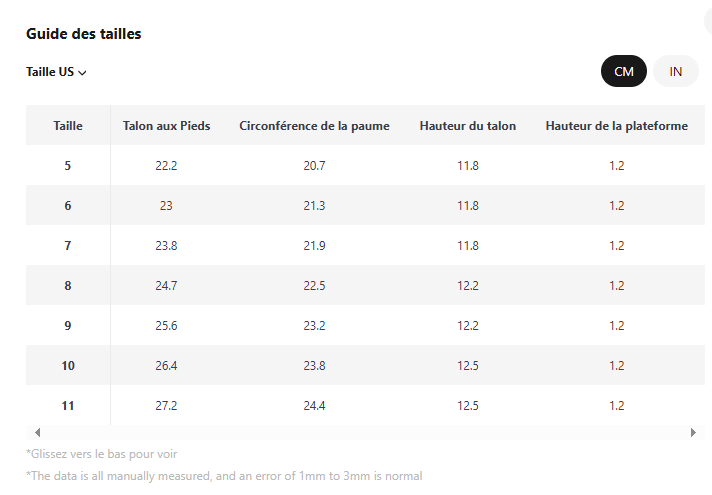Click the Hauteur du talon header
Screen dimensions: 712x495
click(468, 126)
